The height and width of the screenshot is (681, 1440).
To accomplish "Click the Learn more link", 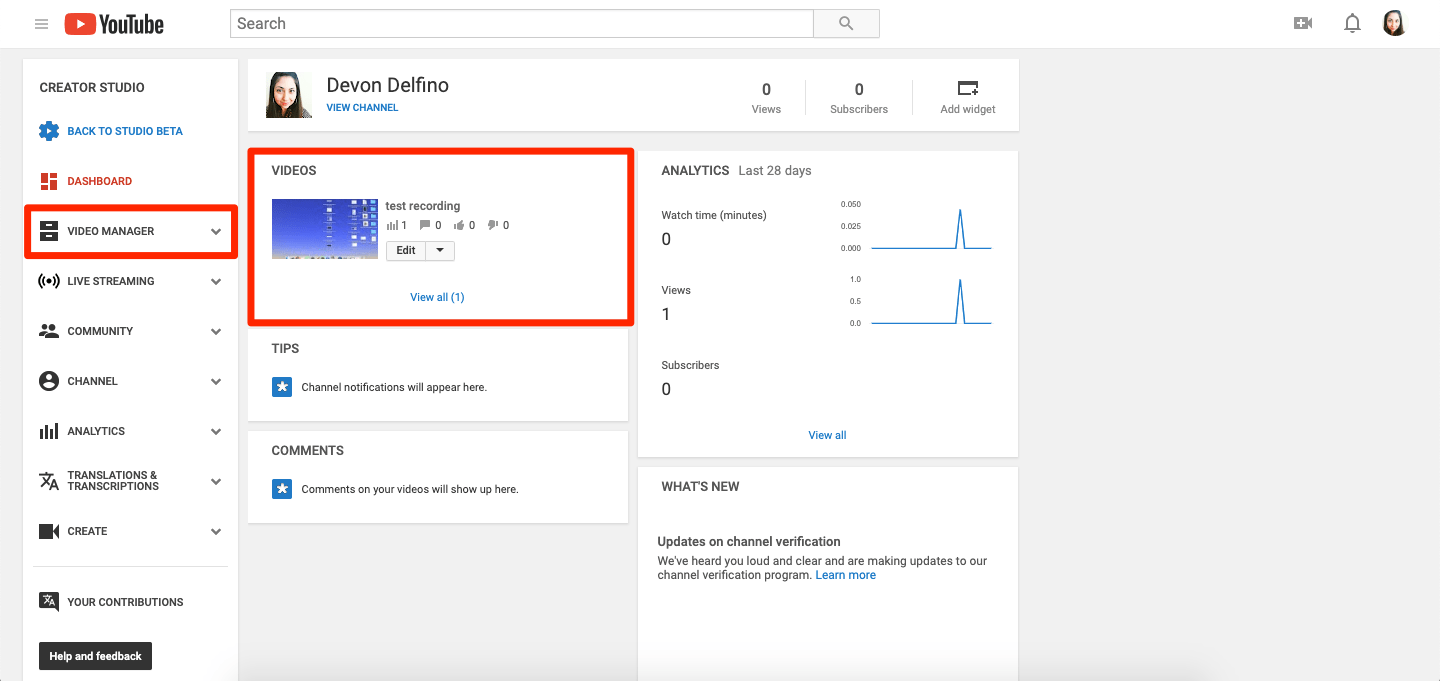I will point(845,575).
